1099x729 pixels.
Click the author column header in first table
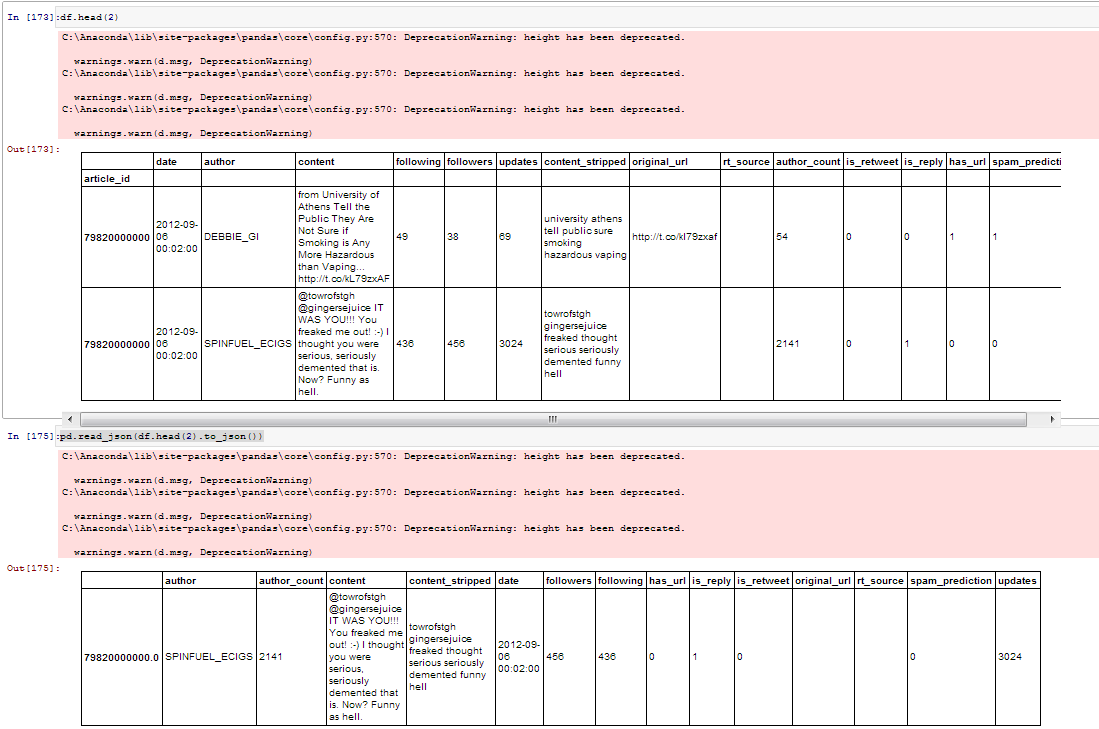(x=248, y=161)
